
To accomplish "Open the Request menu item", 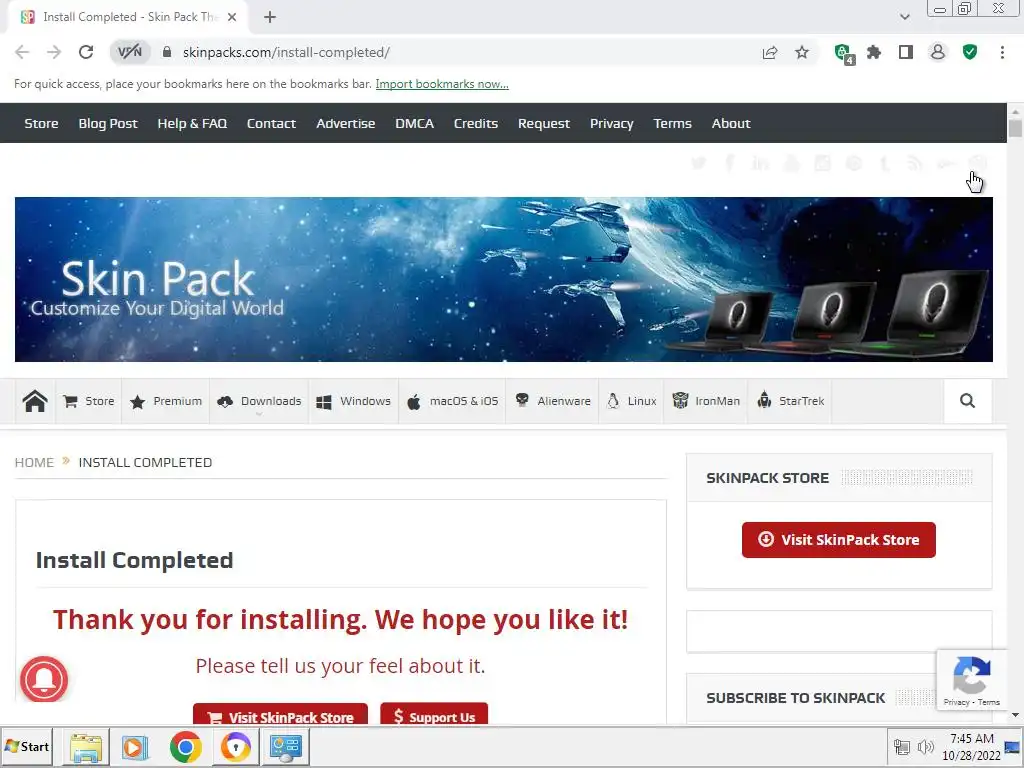I will coord(543,123).
